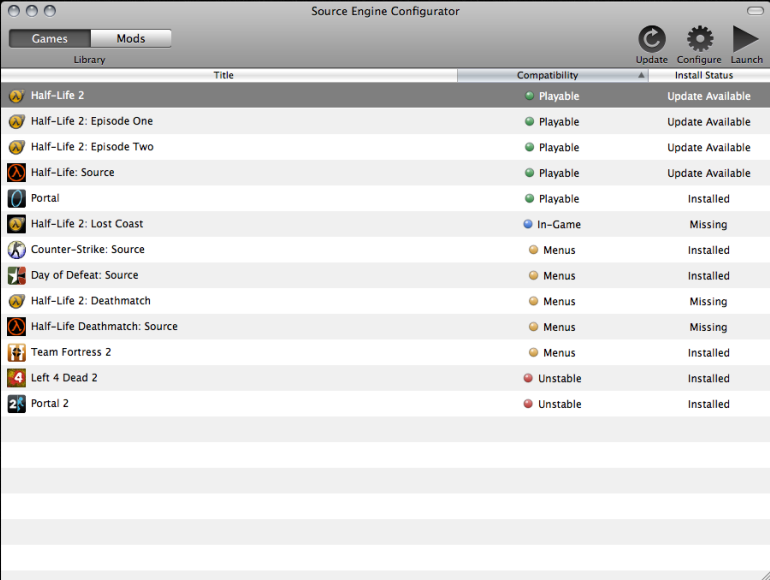Click Unstable label for Left 4 Dead 2
The width and height of the screenshot is (770, 580).
[x=560, y=378]
